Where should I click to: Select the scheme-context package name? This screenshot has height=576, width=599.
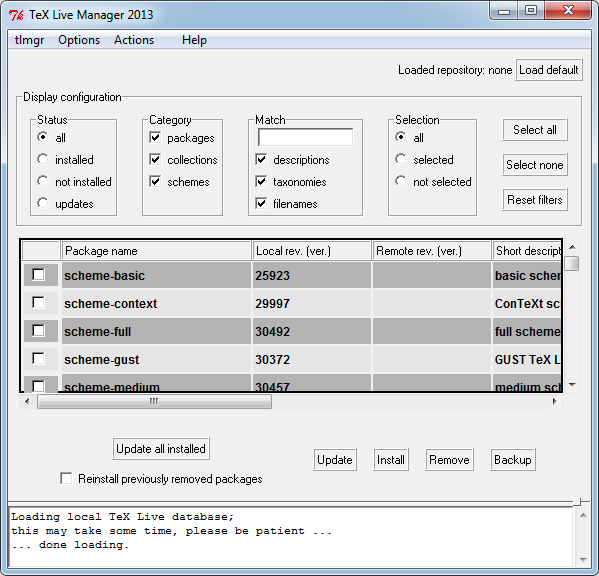tap(110, 304)
